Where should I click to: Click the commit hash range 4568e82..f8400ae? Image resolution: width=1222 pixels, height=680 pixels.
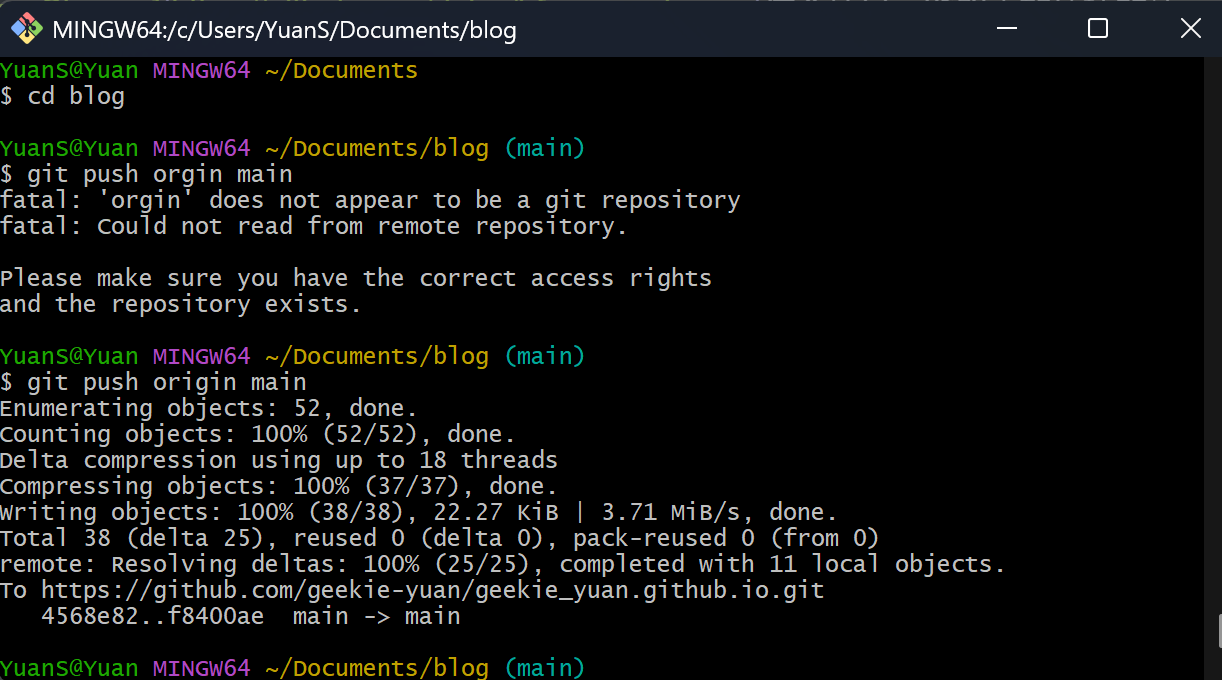[x=152, y=616]
